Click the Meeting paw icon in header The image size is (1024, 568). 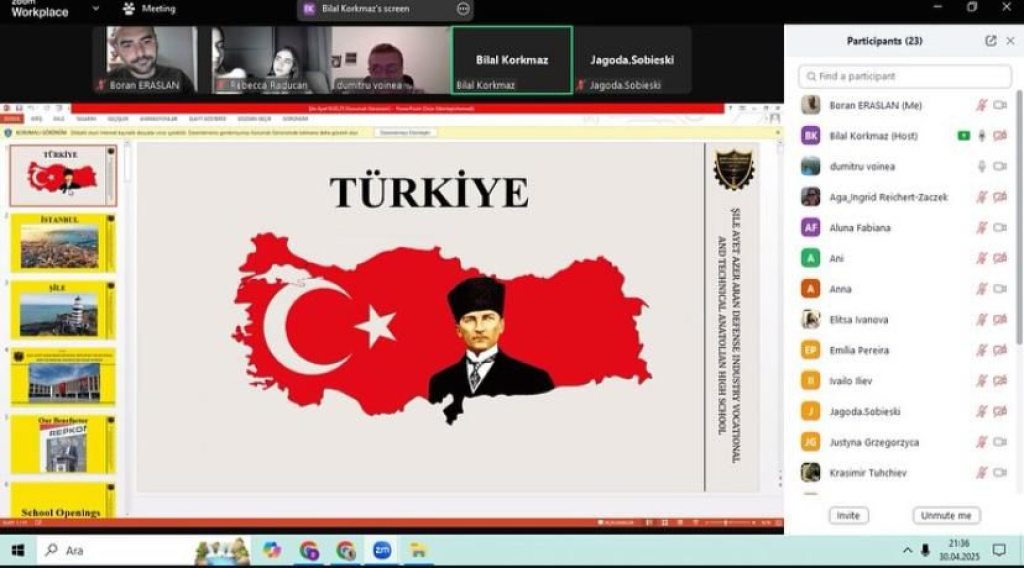pyautogui.click(x=129, y=9)
